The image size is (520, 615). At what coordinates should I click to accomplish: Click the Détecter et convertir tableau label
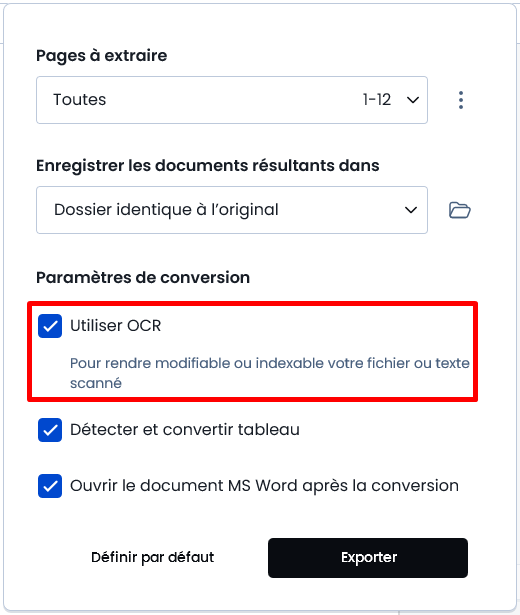185,430
